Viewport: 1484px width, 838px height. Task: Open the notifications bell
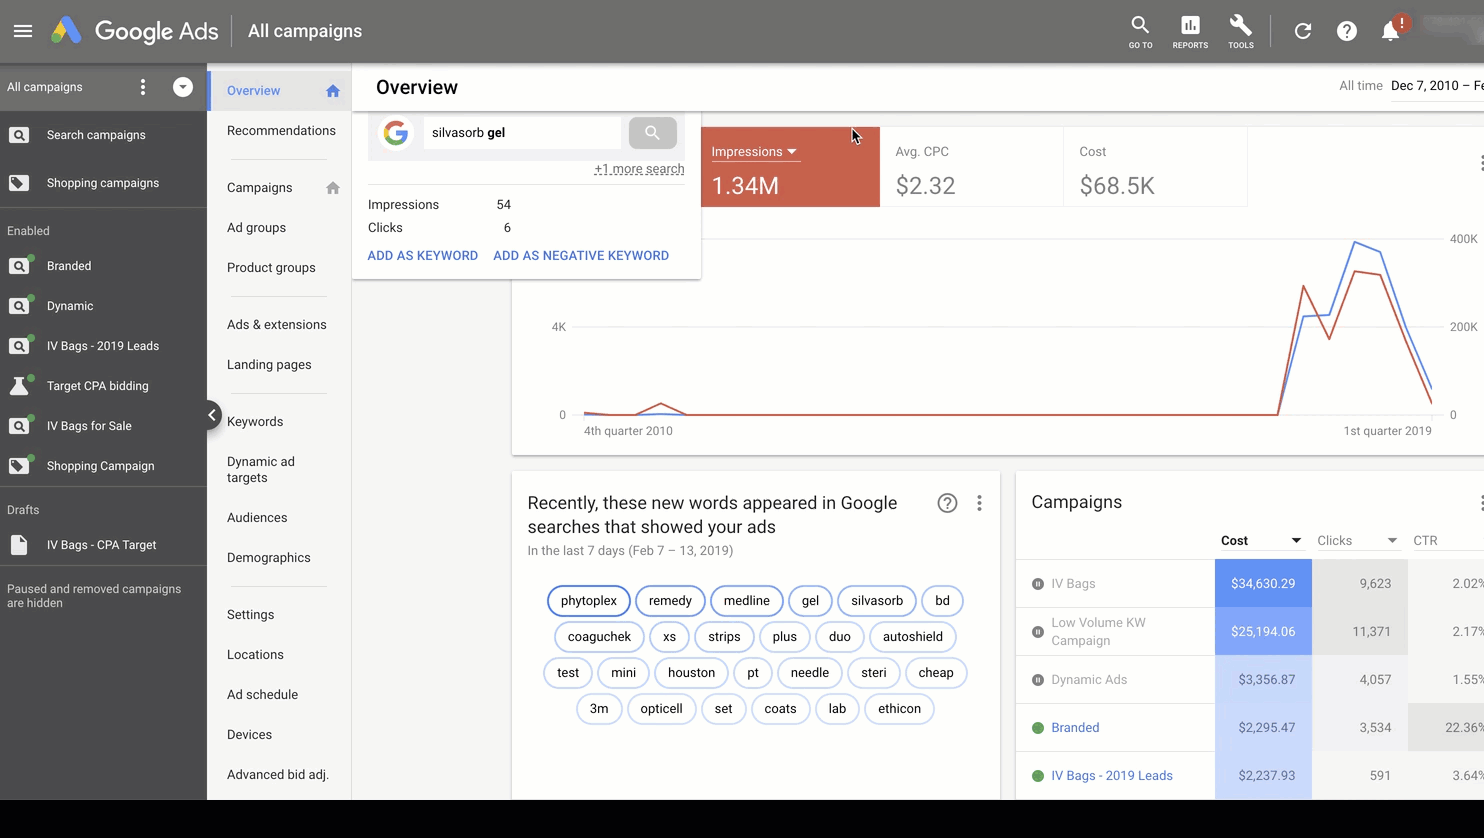coord(1391,31)
